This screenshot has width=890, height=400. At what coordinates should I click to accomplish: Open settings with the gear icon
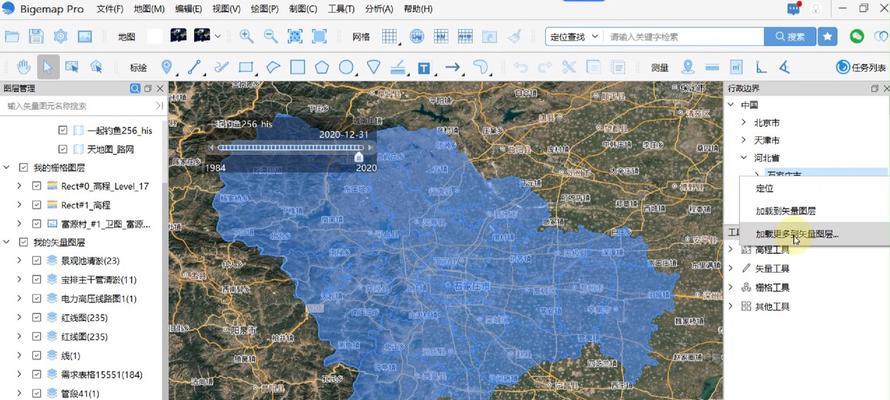tap(61, 37)
